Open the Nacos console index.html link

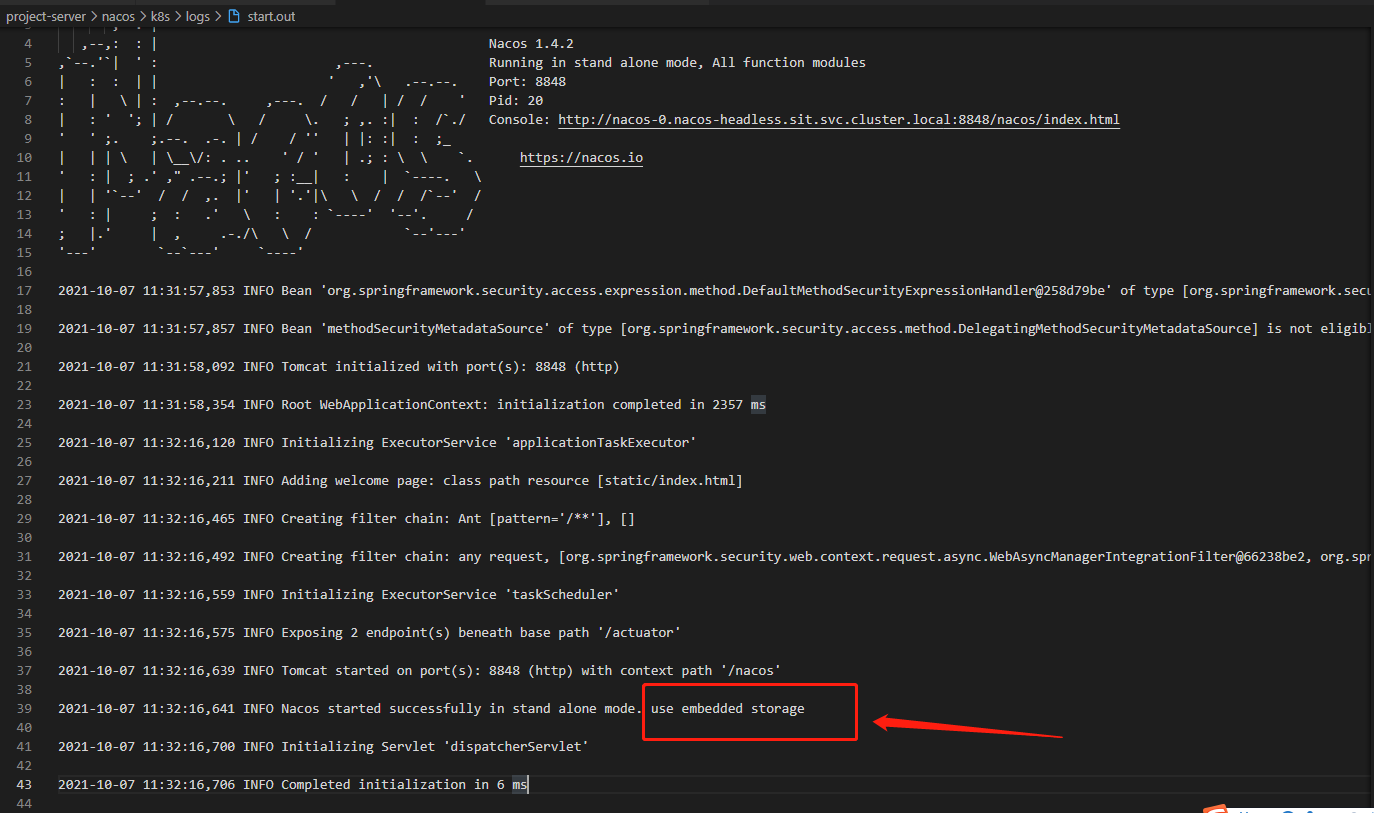(x=838, y=120)
